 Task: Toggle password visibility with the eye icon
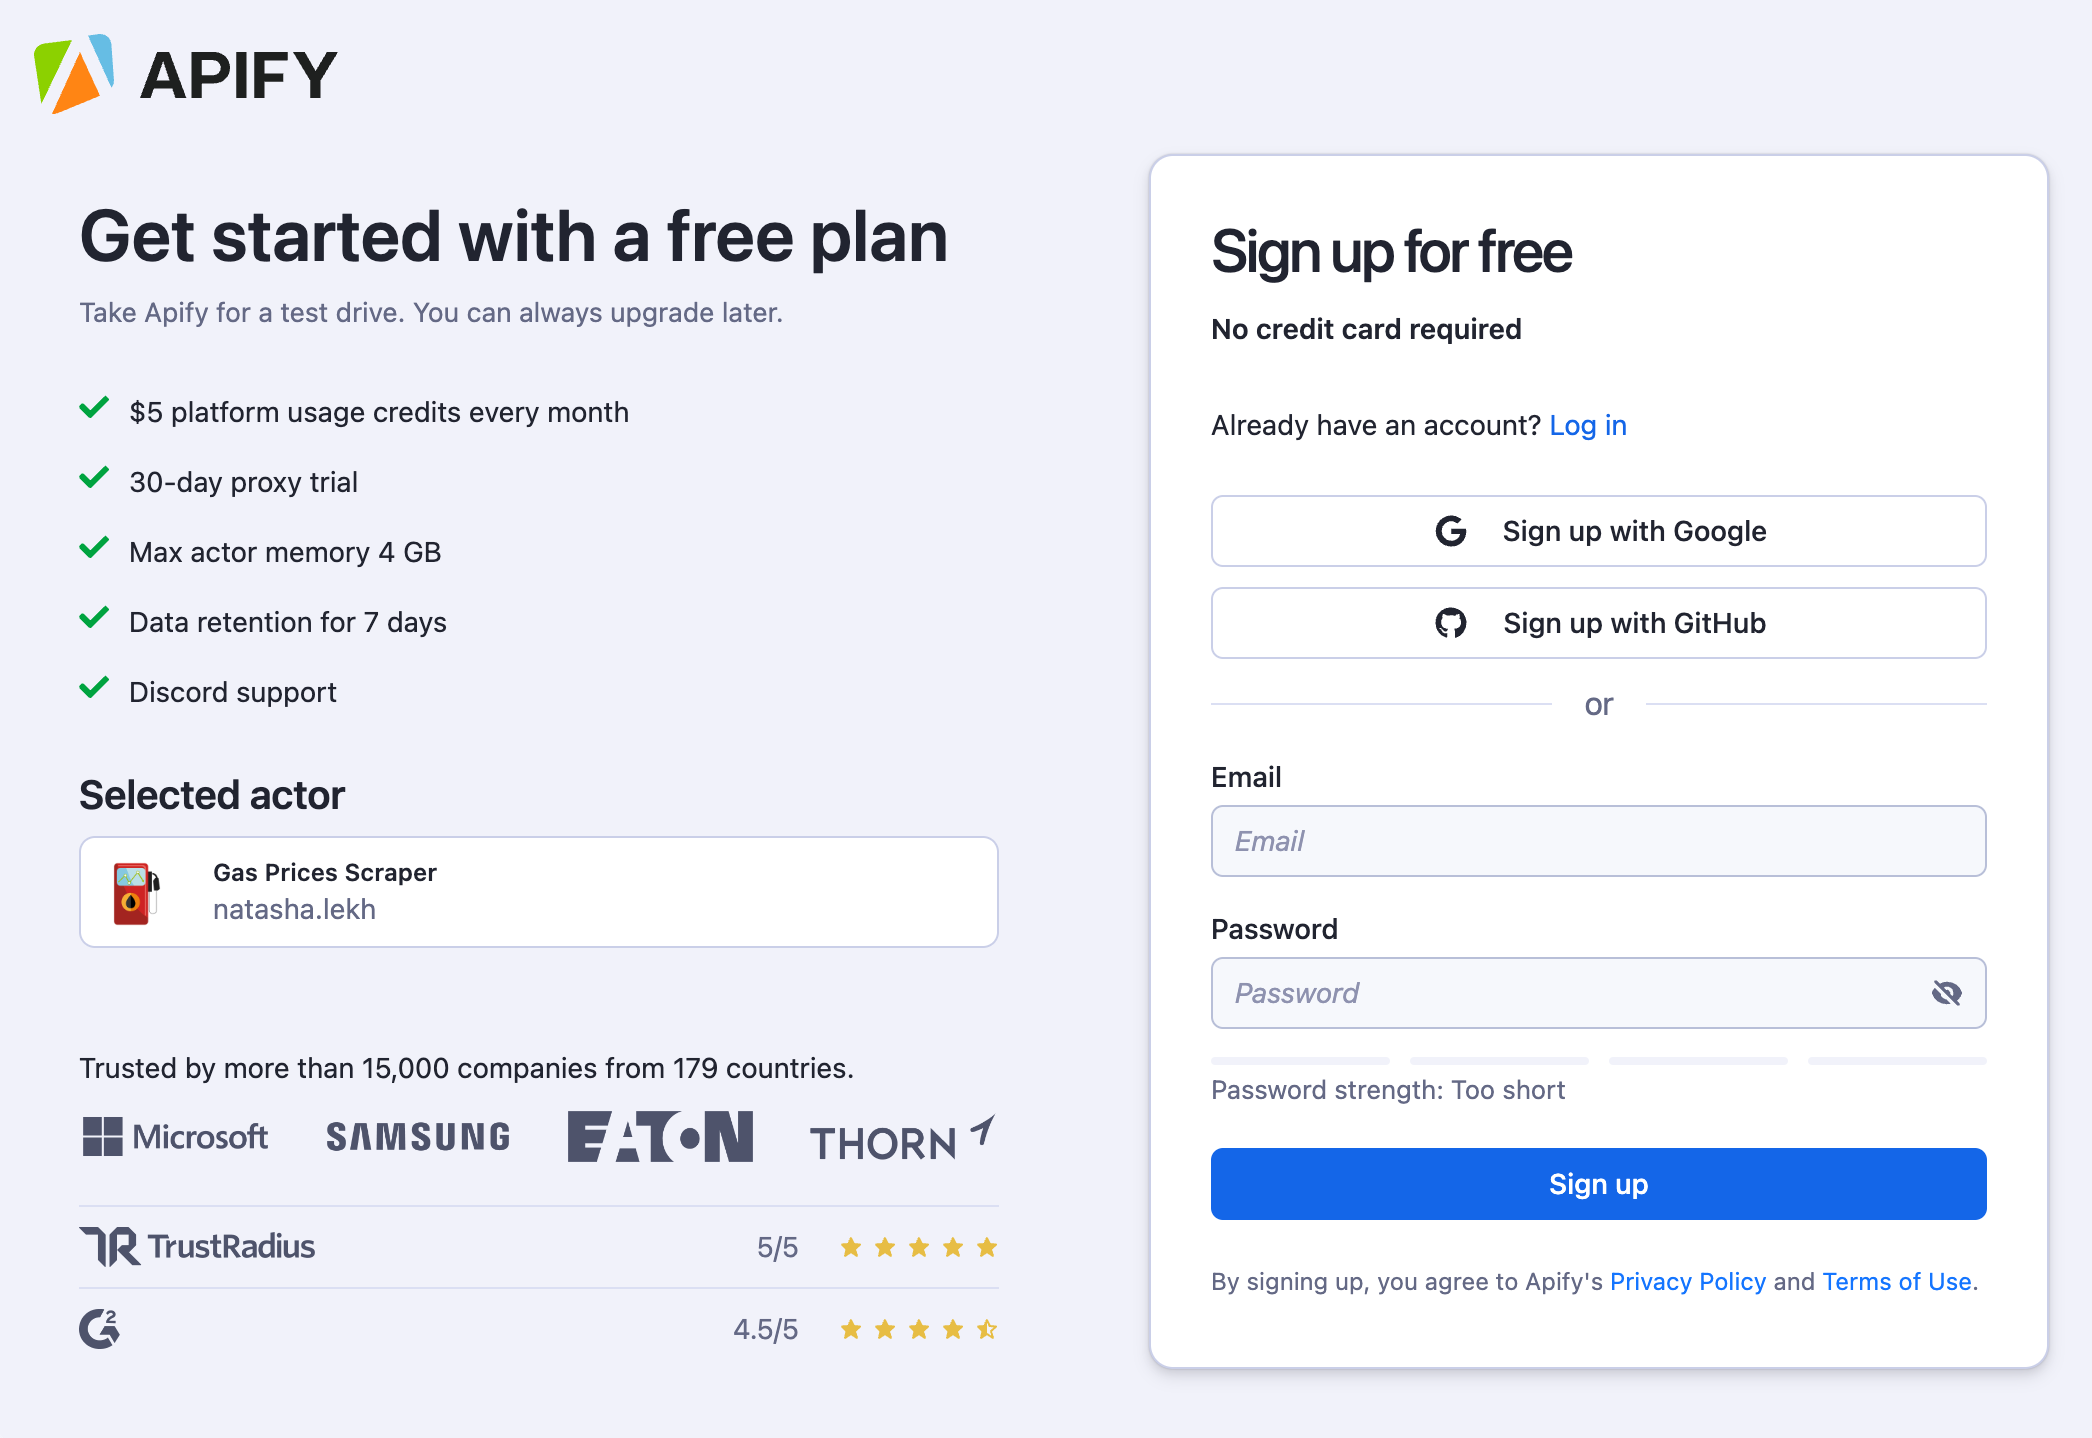[x=1947, y=992]
